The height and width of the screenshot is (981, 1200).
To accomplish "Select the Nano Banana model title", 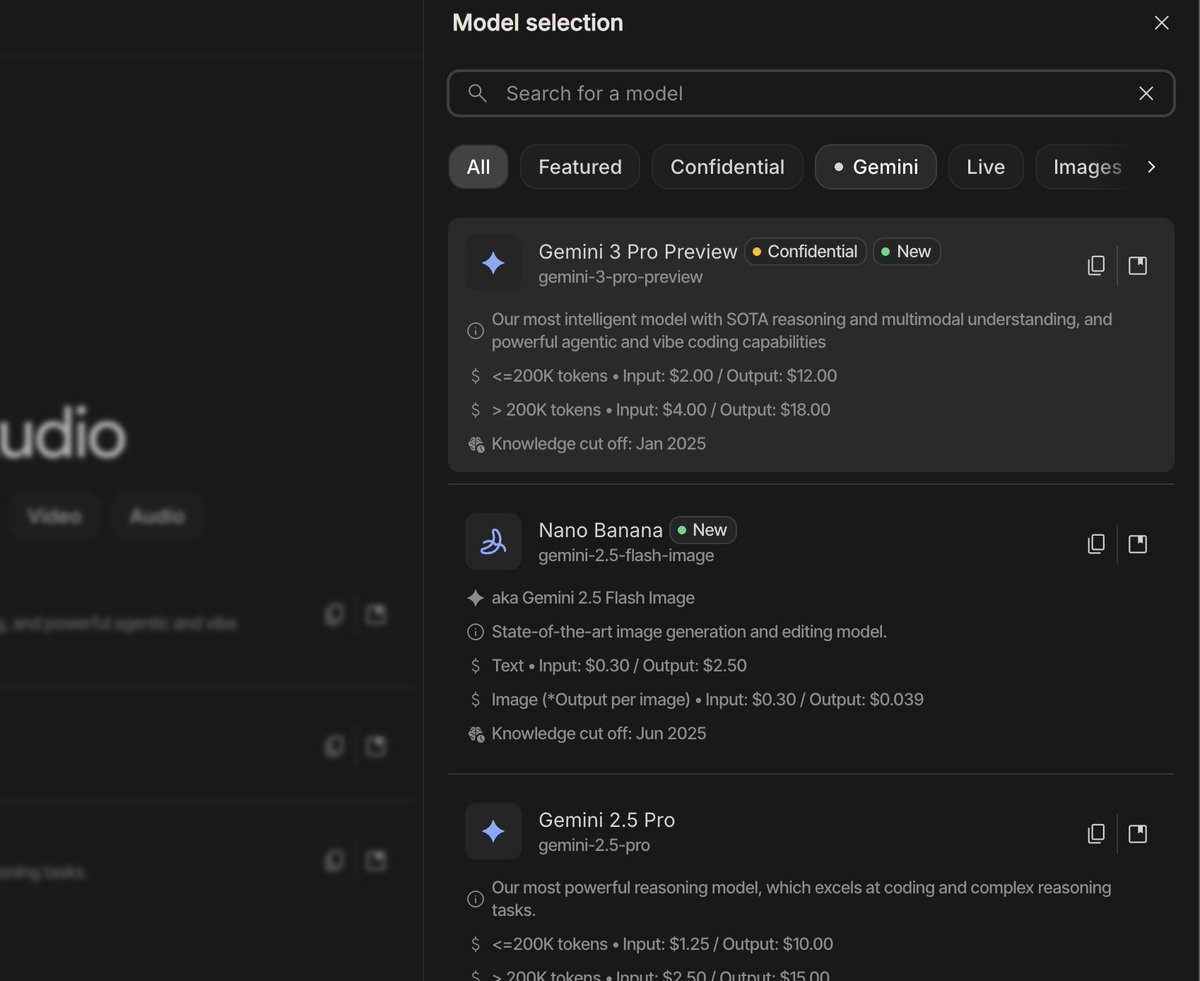I will (601, 530).
